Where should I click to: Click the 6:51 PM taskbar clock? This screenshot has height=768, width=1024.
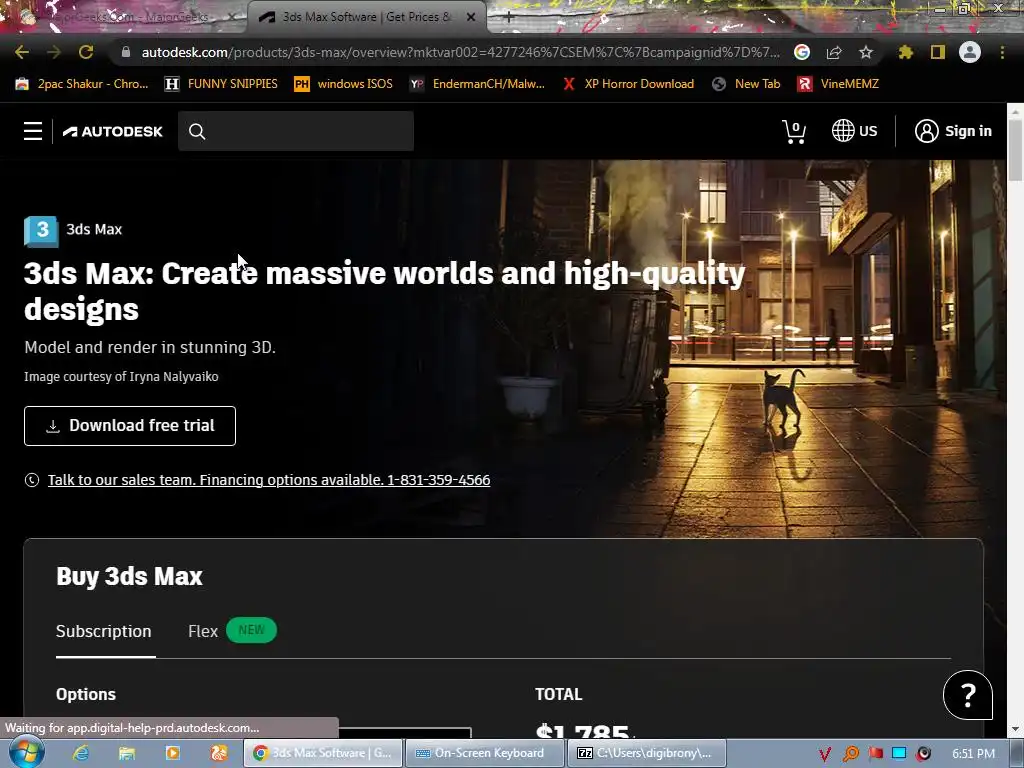(973, 754)
